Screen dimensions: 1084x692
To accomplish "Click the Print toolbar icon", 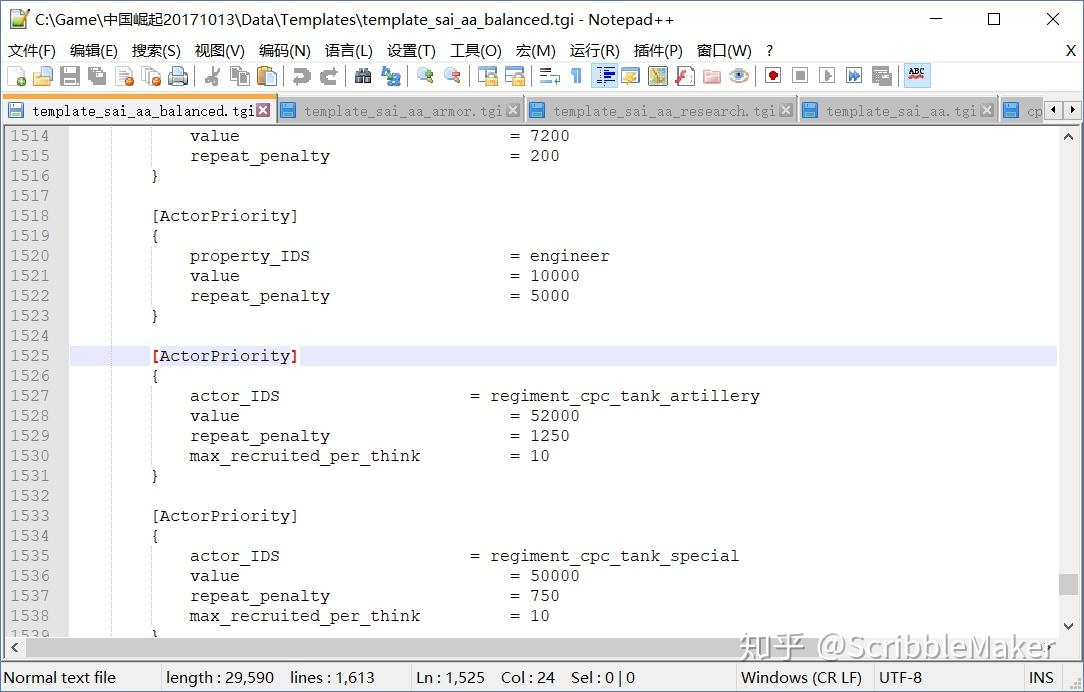I will coord(178,76).
